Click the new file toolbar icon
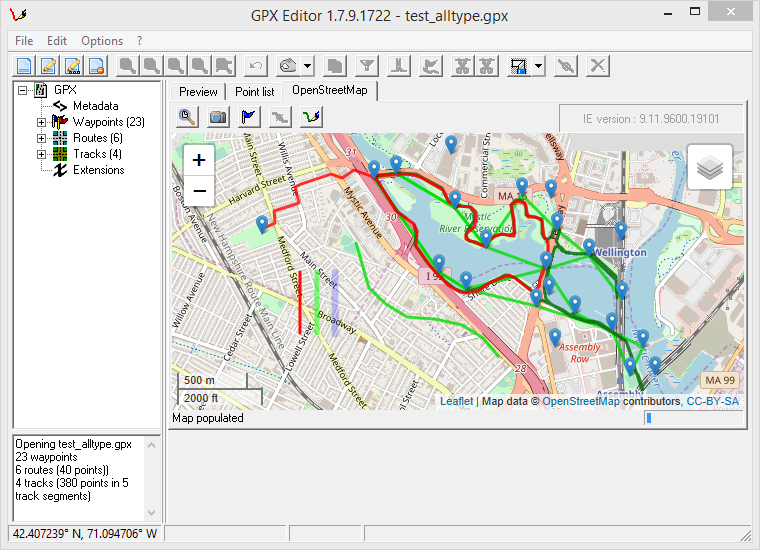 tap(24, 66)
